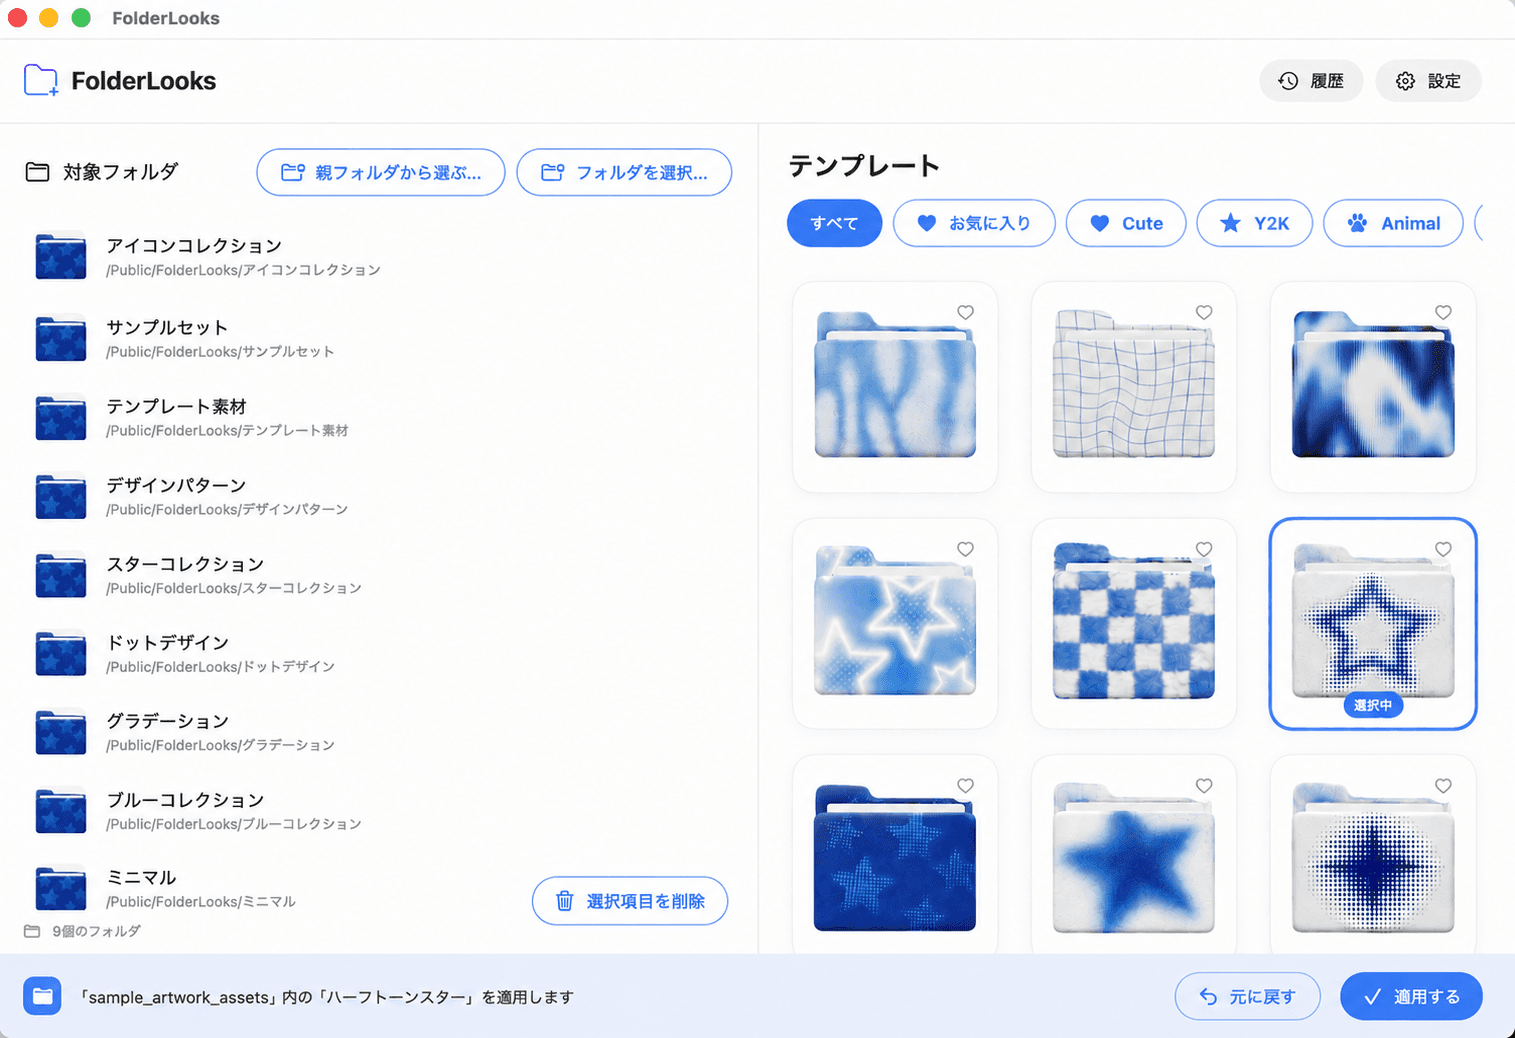Favorite the blurry blue star template
Viewport: 1515px width, 1038px height.
tap(1204, 786)
